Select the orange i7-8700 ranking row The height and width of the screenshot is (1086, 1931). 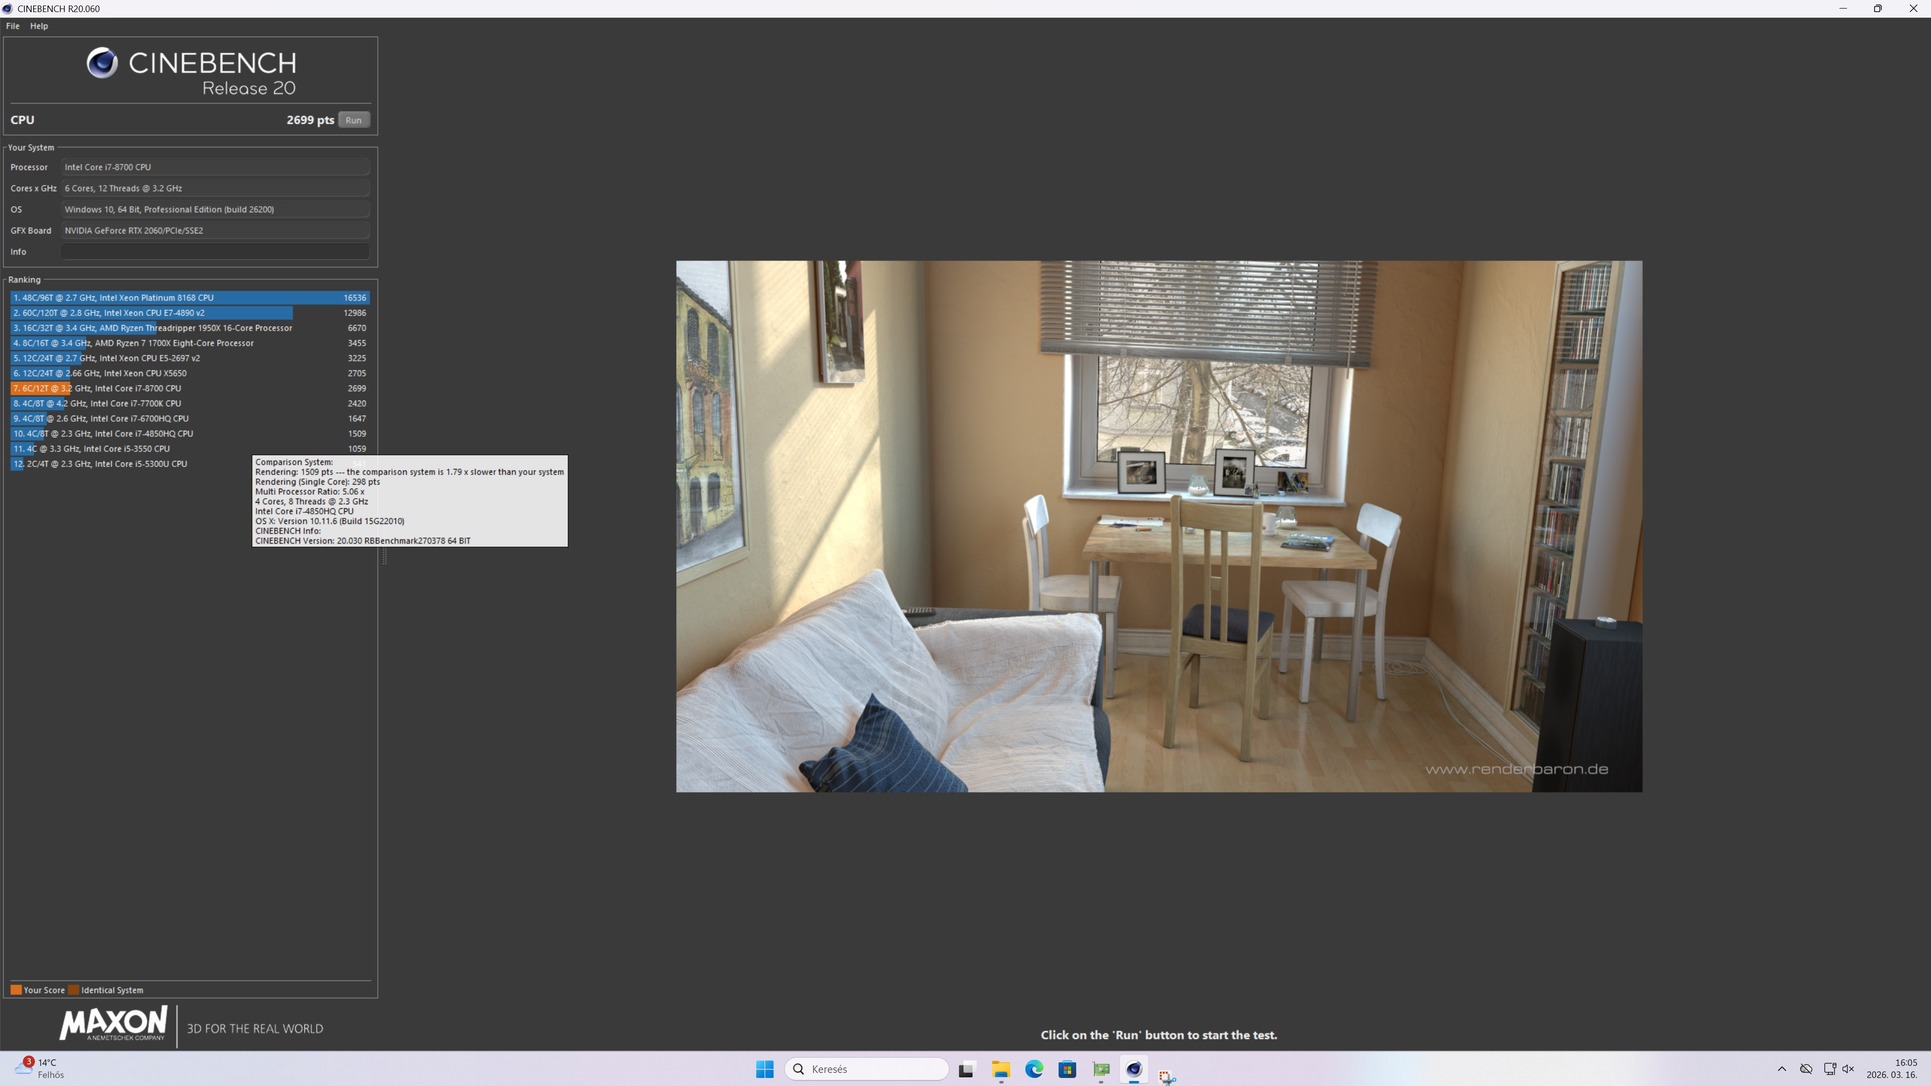(190, 388)
